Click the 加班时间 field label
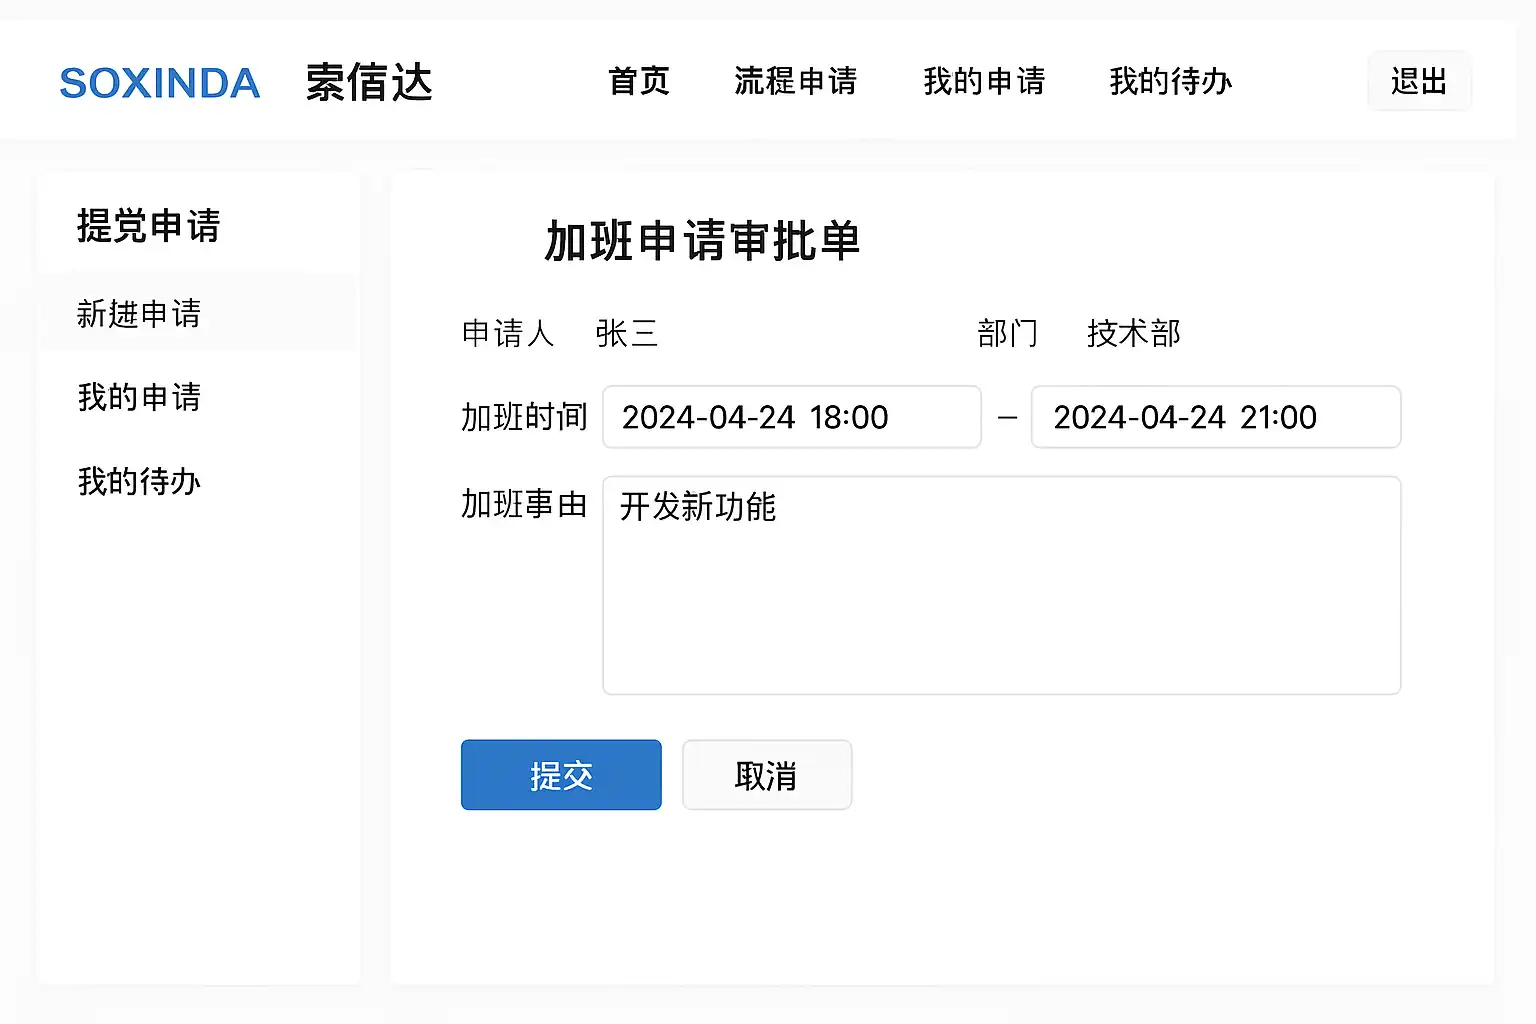1536x1024 pixels. pos(524,417)
